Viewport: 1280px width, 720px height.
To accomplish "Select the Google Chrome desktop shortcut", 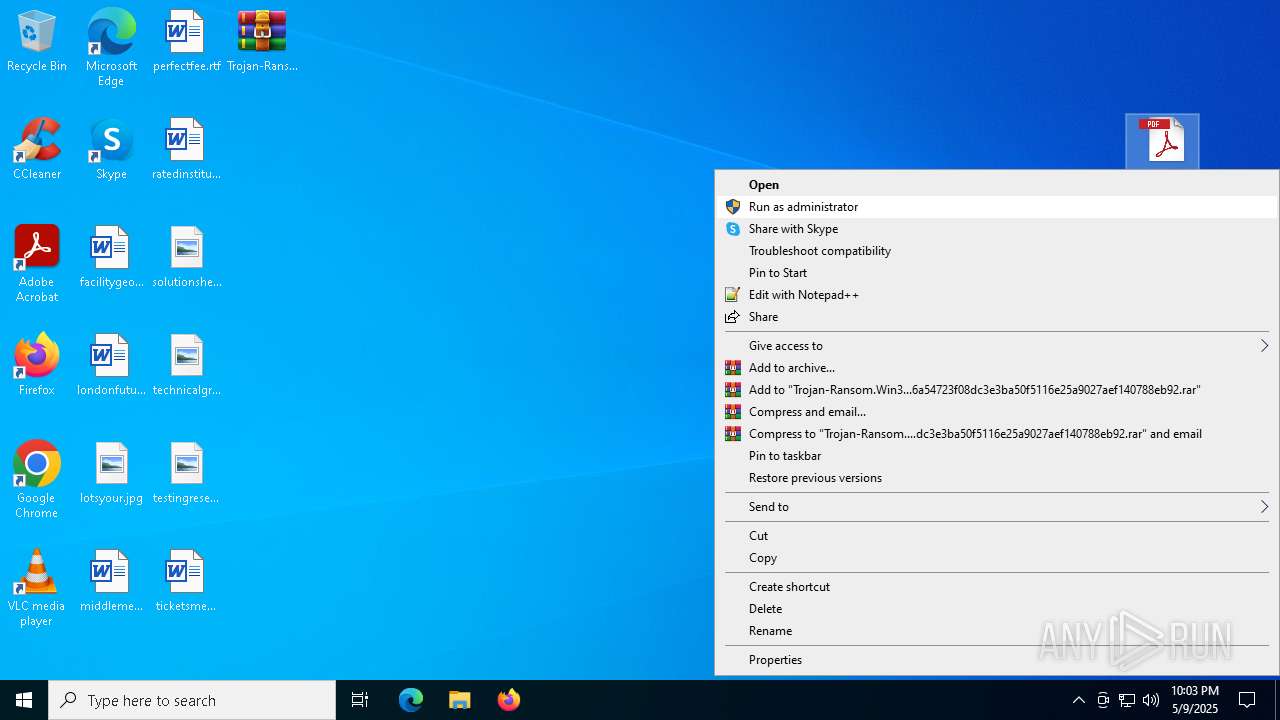I will coord(37,480).
